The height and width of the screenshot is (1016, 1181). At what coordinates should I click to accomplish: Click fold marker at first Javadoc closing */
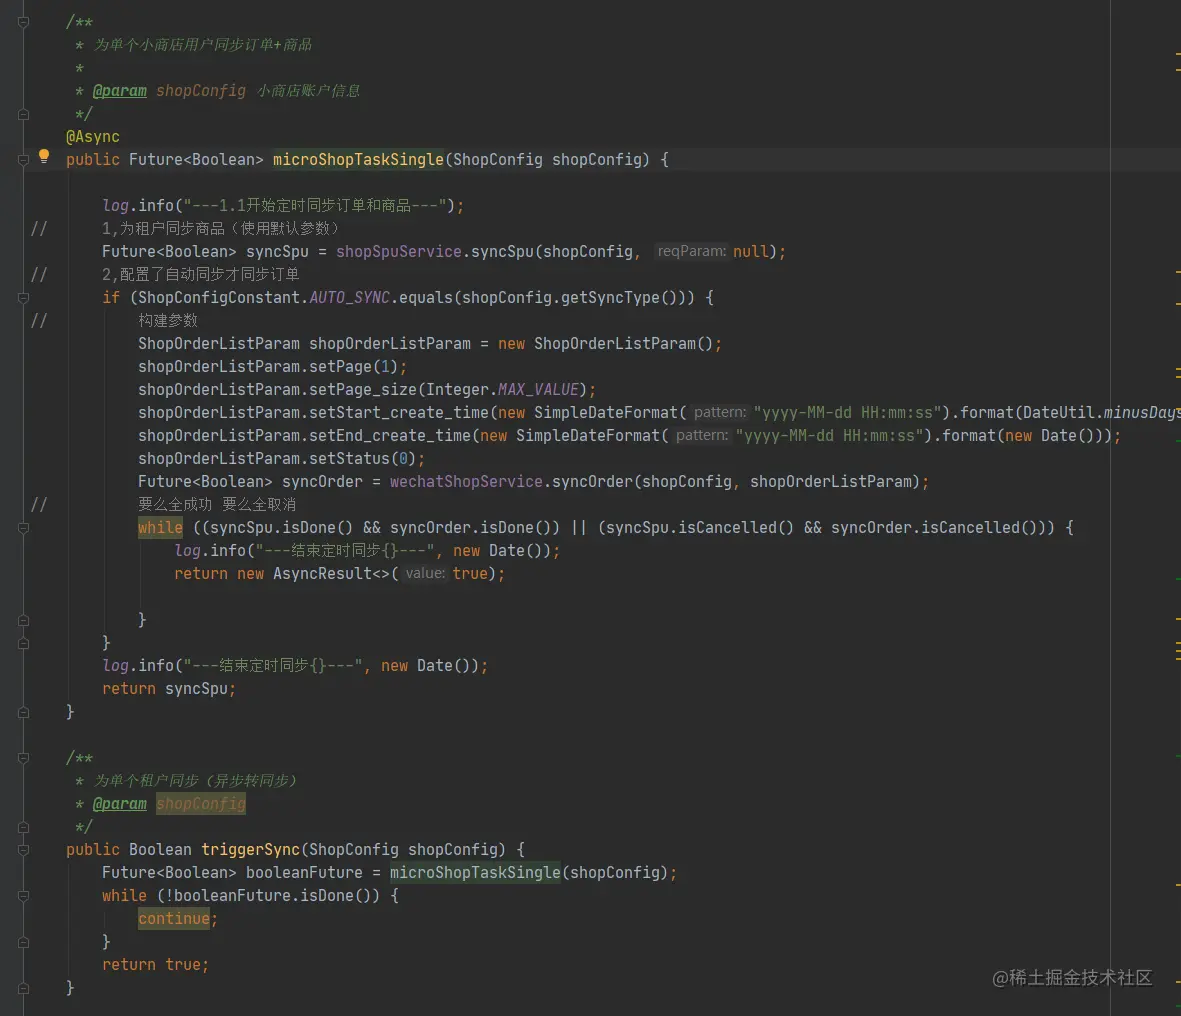pos(23,114)
